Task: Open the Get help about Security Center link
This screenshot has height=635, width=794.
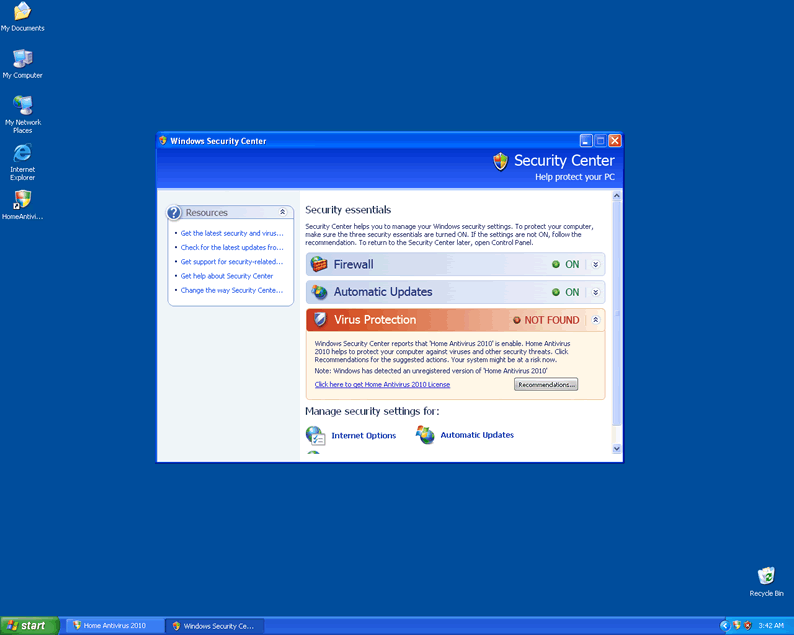Action: point(227,276)
